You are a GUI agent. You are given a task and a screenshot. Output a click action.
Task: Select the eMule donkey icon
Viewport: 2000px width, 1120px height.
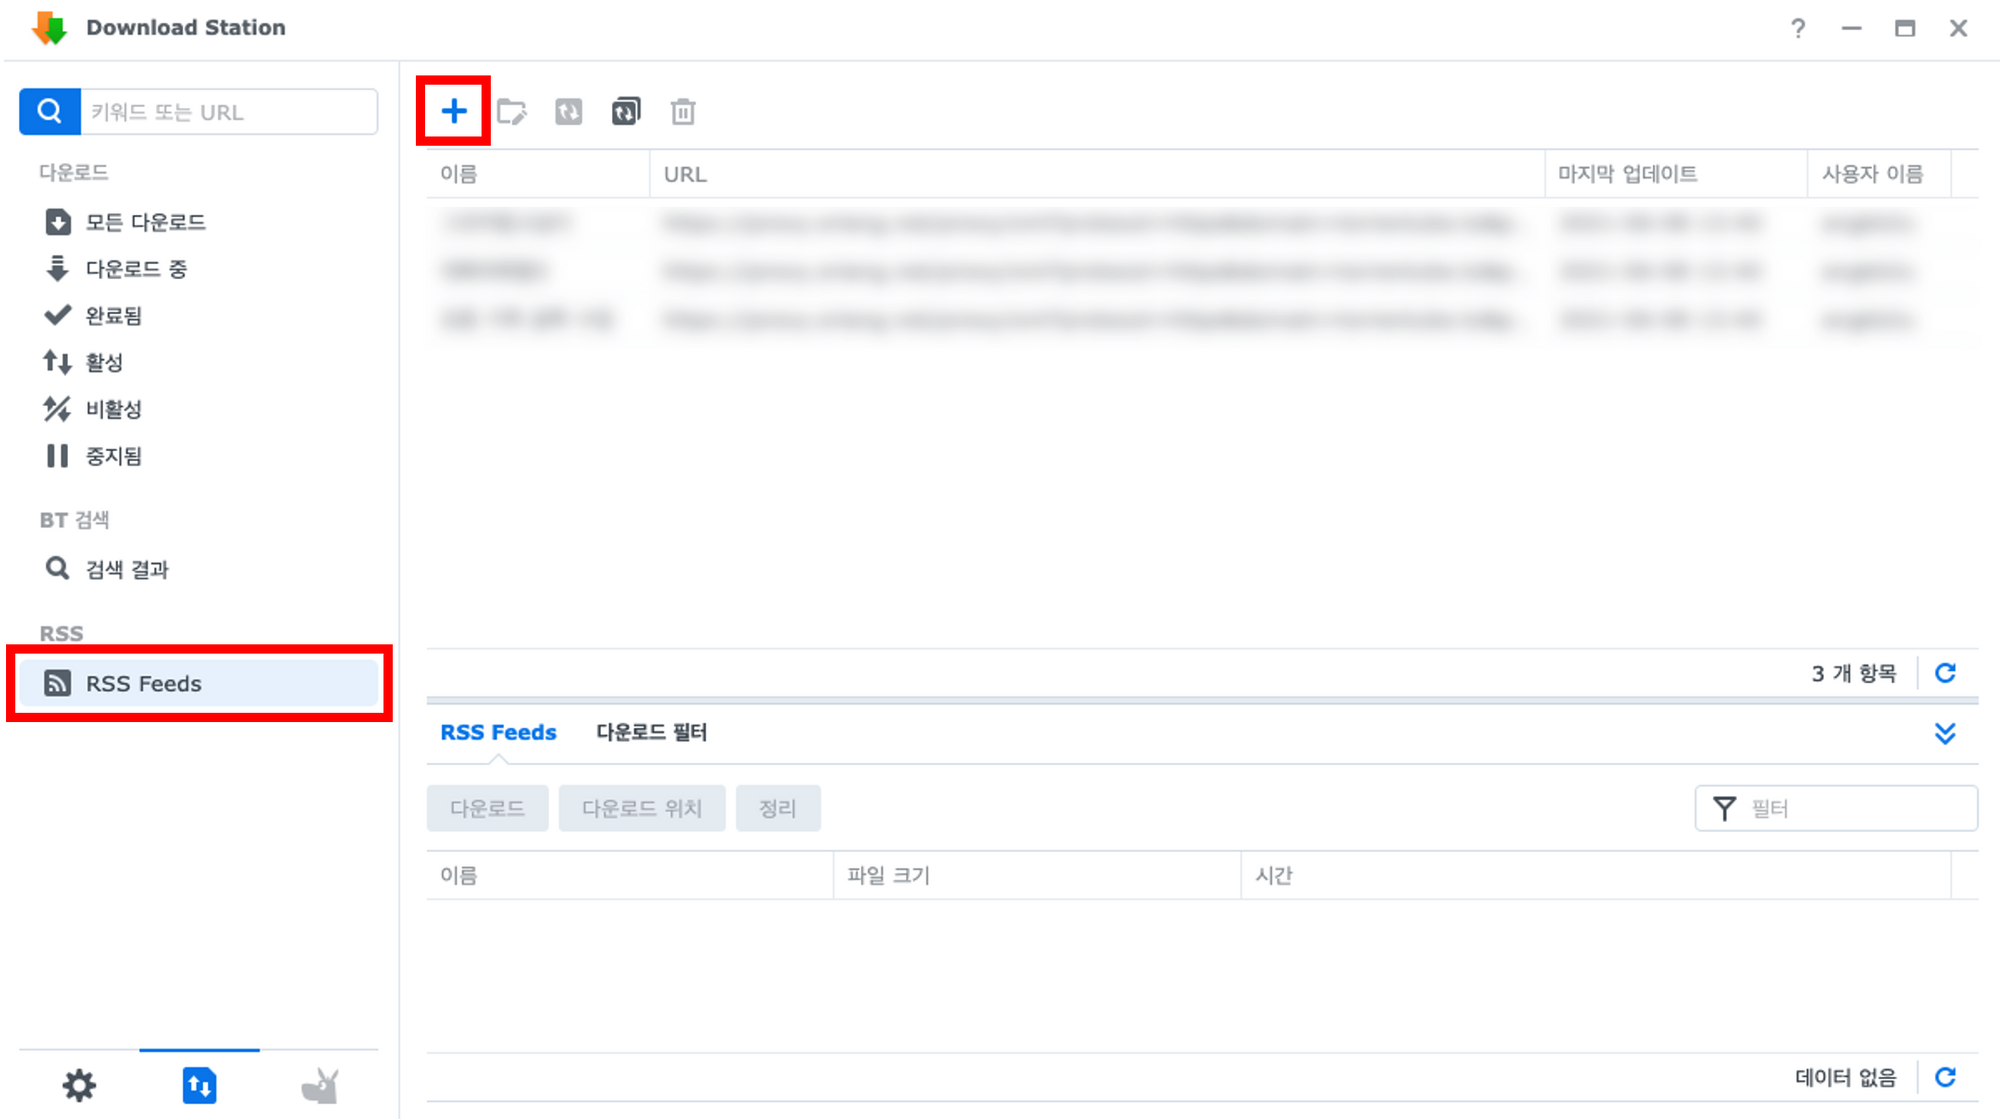pyautogui.click(x=320, y=1085)
